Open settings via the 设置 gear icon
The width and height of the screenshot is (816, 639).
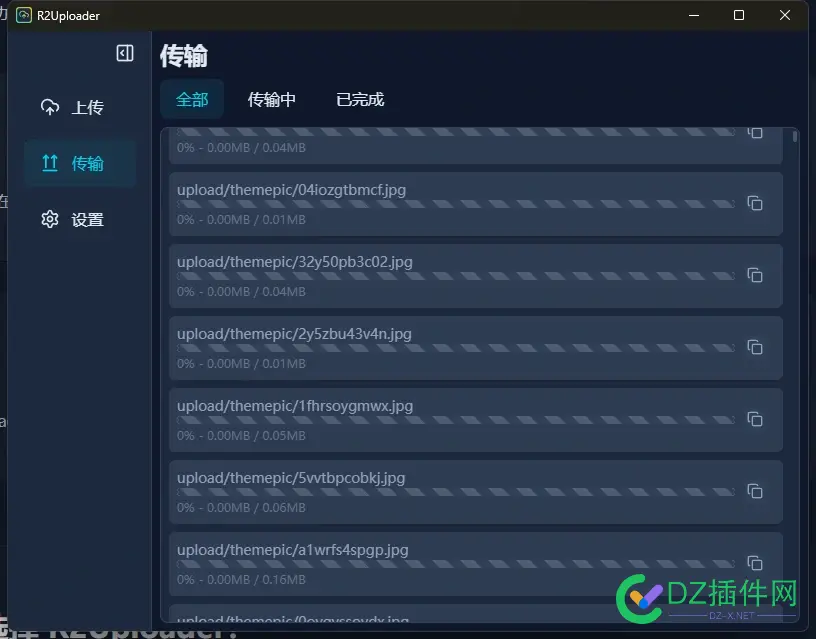50,219
